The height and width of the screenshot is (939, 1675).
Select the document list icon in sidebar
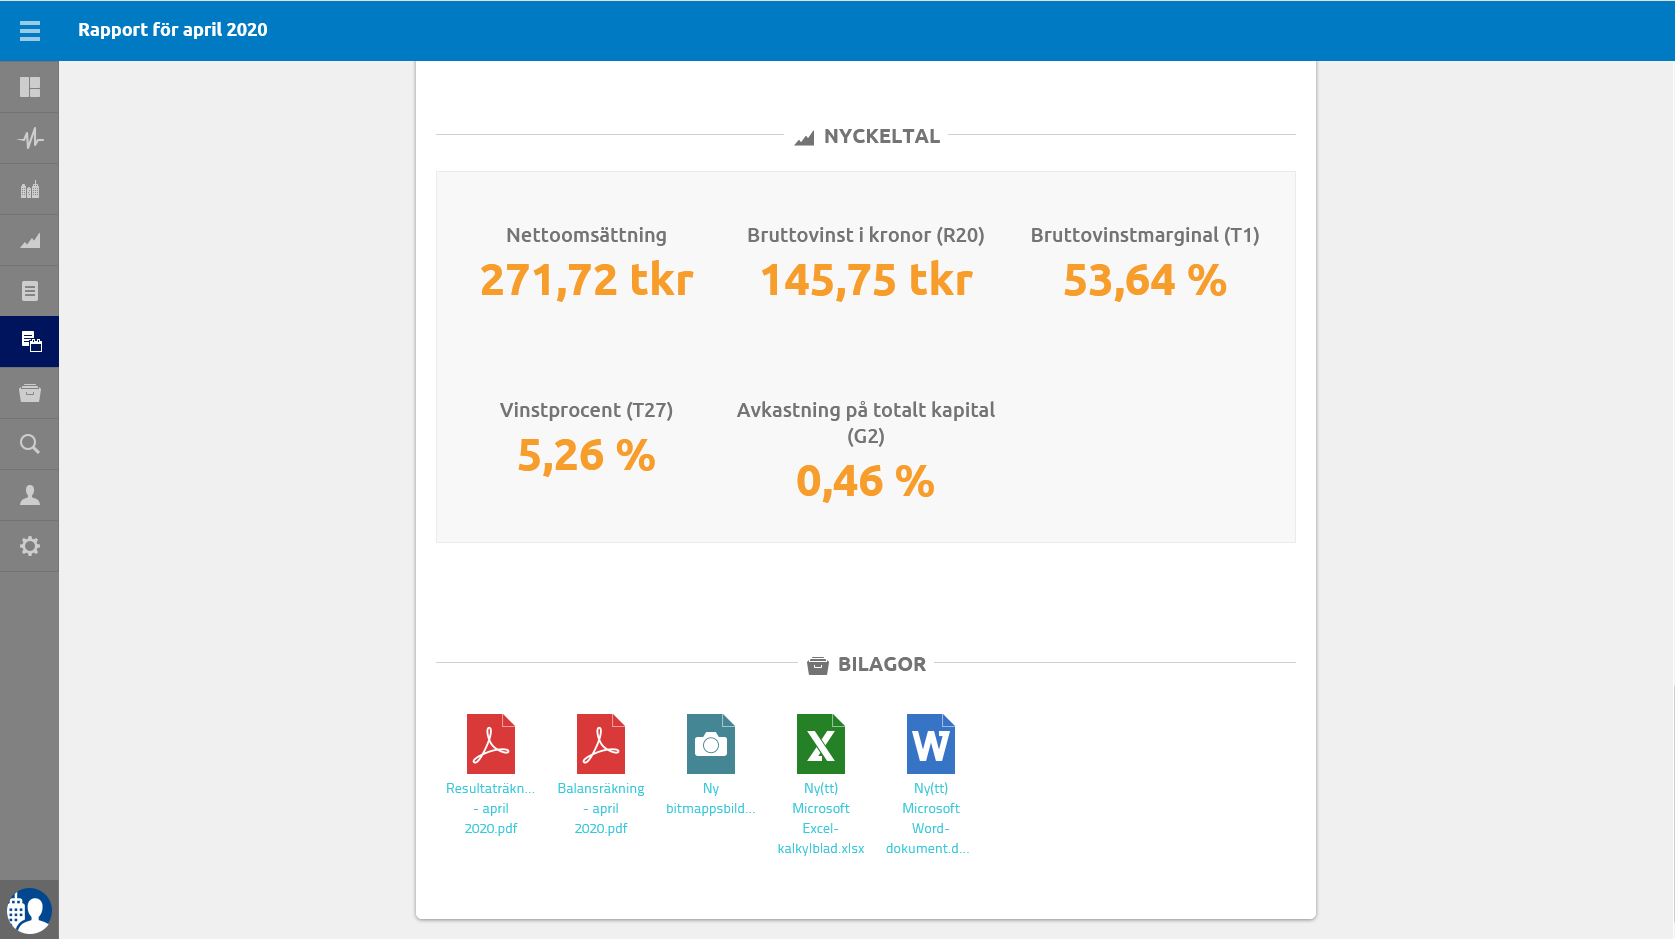point(30,291)
